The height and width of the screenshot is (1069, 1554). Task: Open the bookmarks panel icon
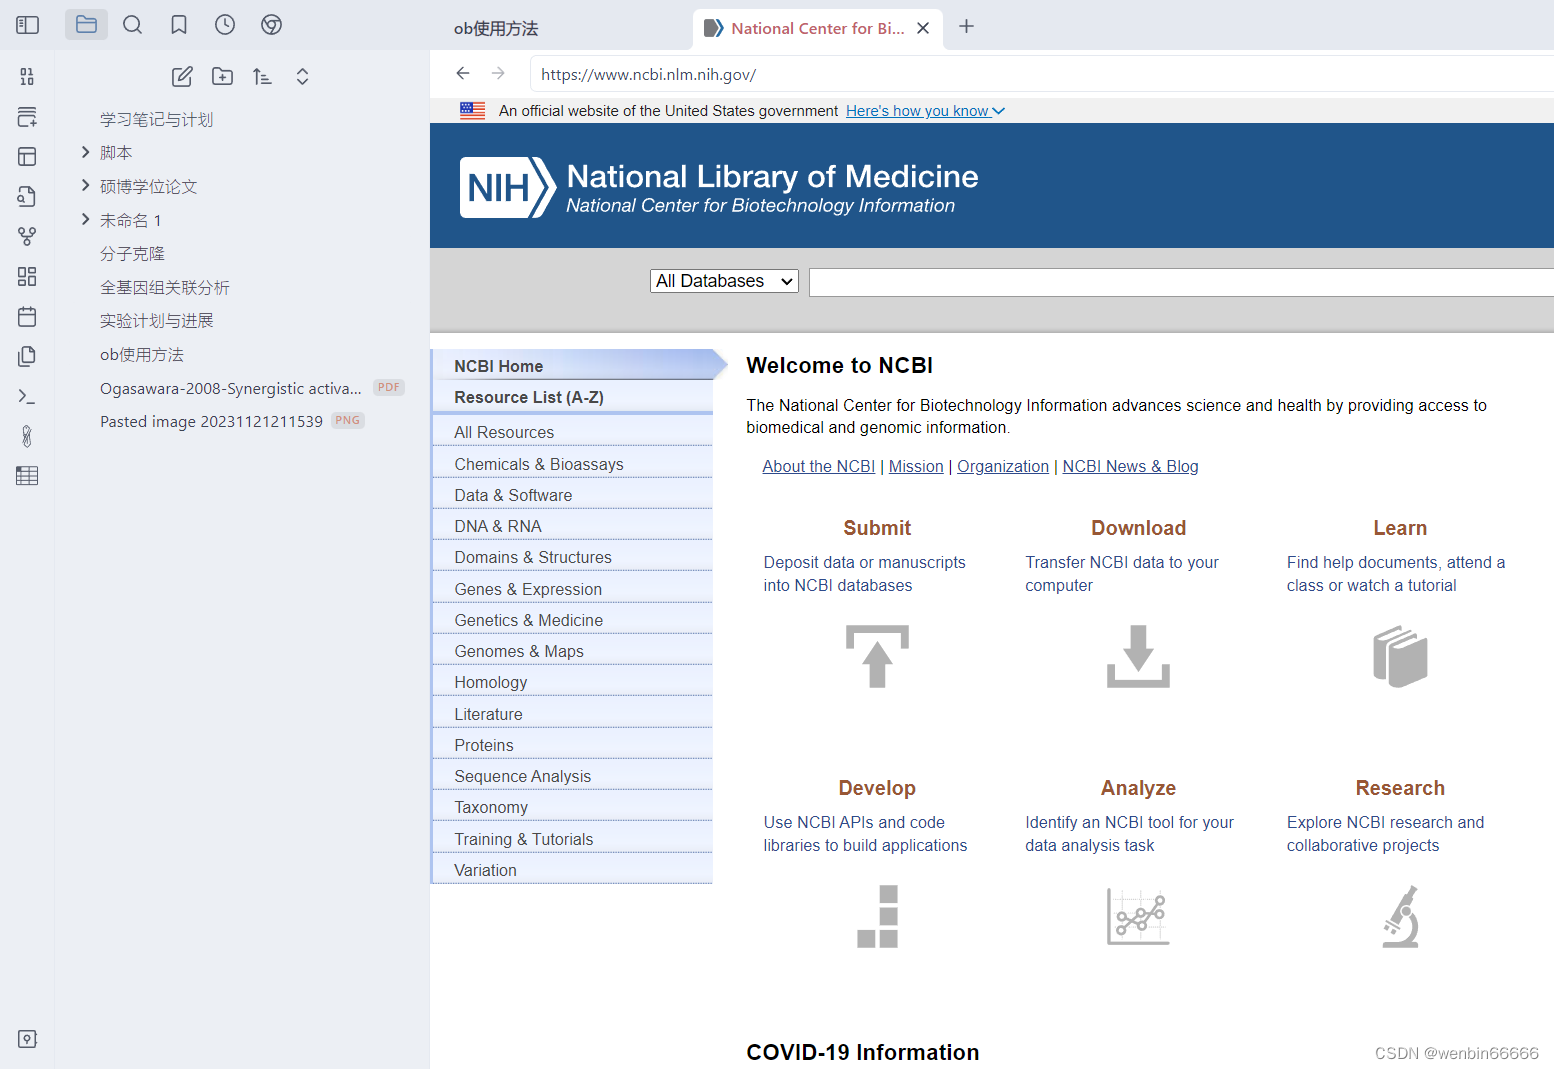179,25
